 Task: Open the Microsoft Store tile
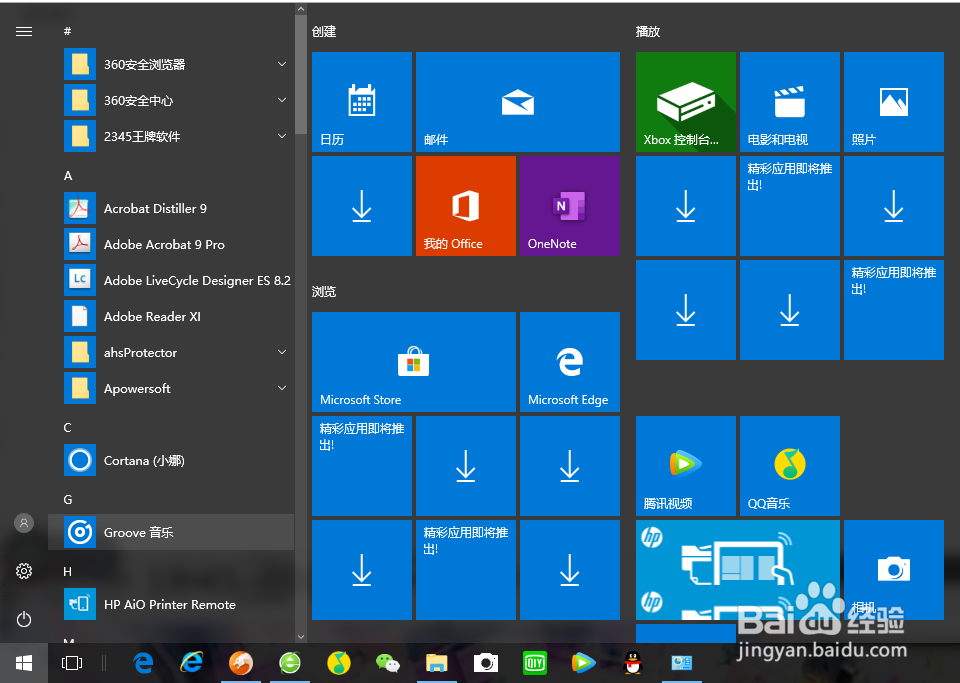click(413, 362)
